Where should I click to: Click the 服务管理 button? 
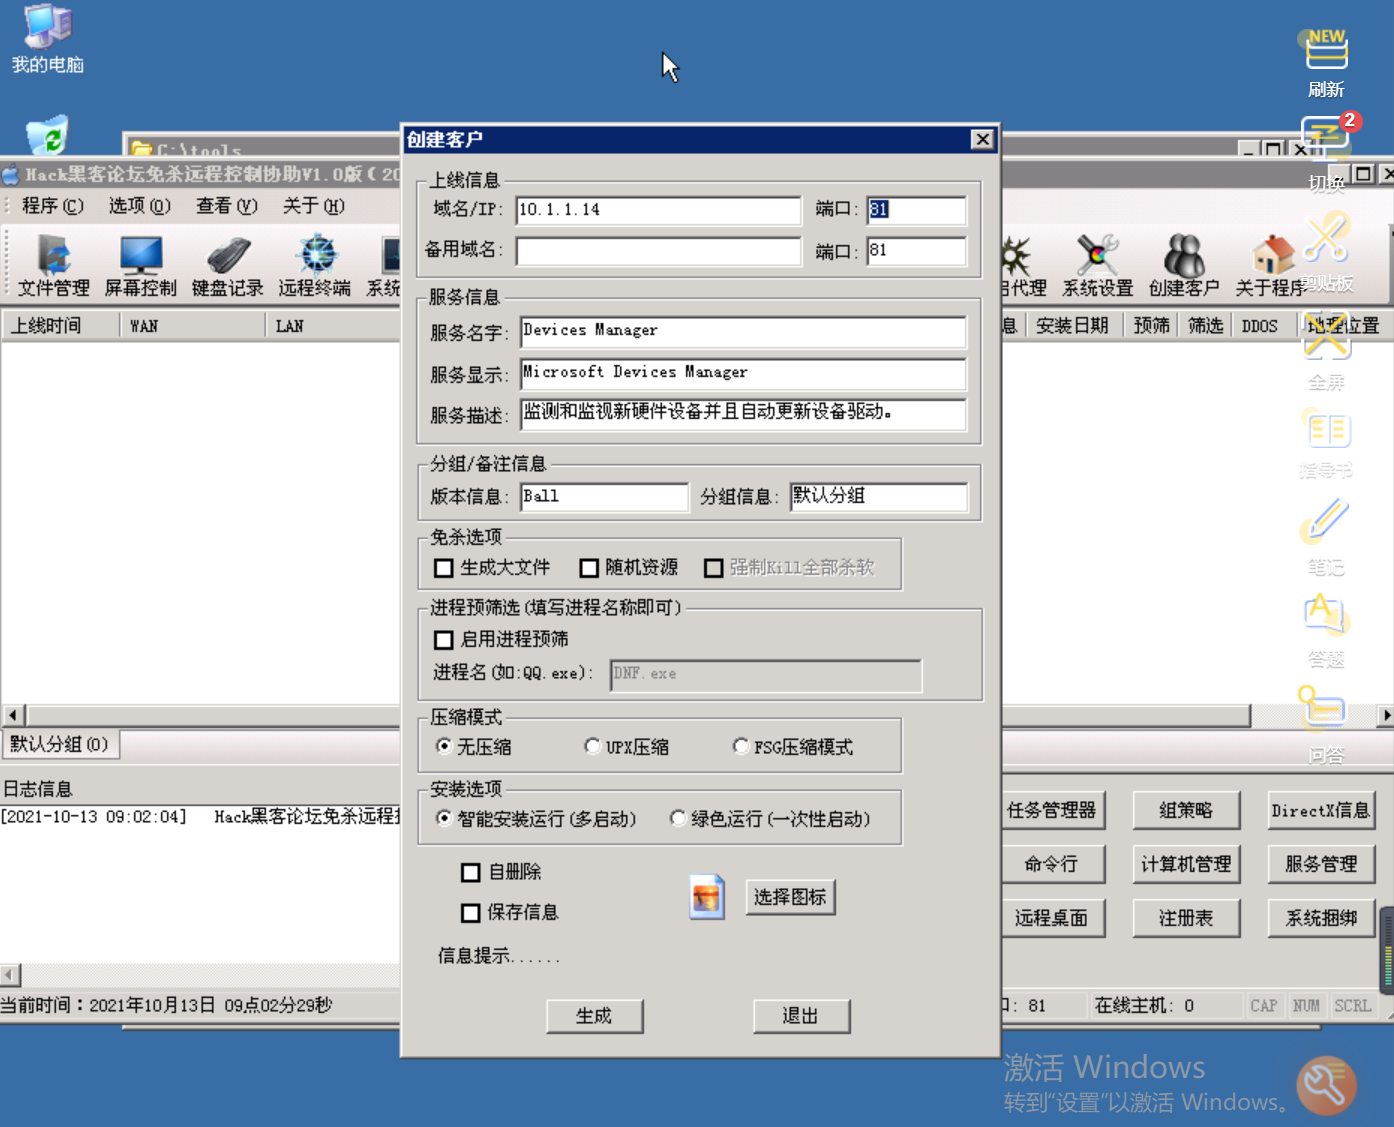pyautogui.click(x=1321, y=864)
